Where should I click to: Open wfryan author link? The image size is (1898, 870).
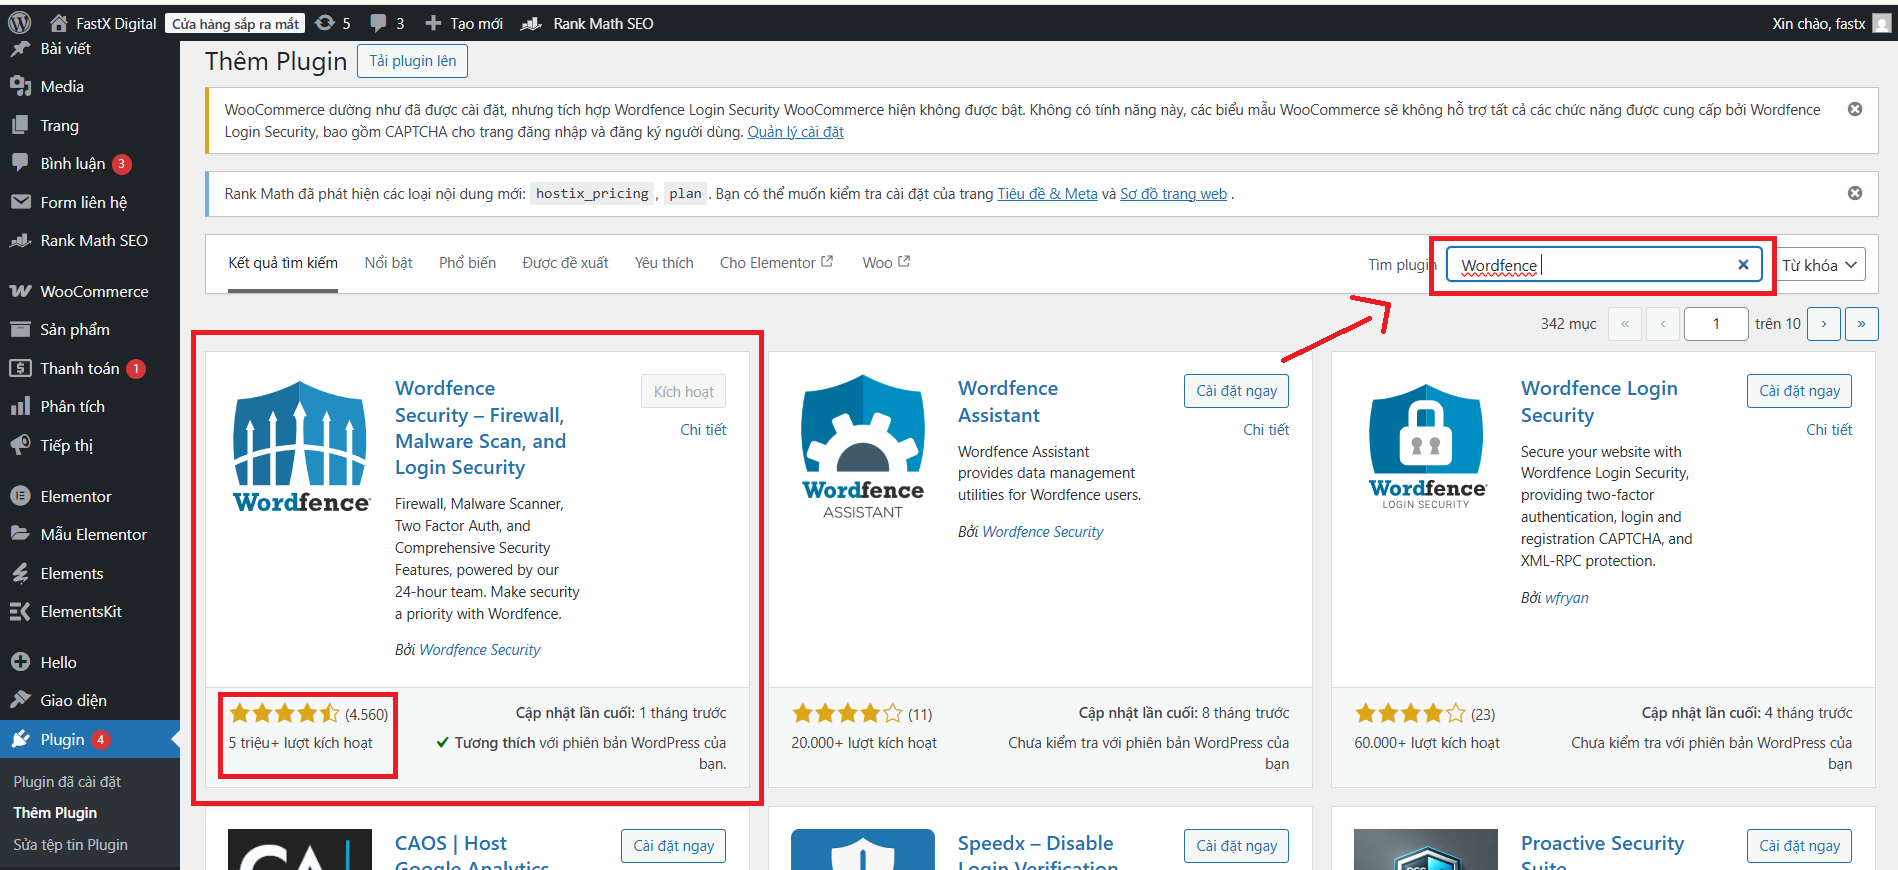[x=1566, y=598]
